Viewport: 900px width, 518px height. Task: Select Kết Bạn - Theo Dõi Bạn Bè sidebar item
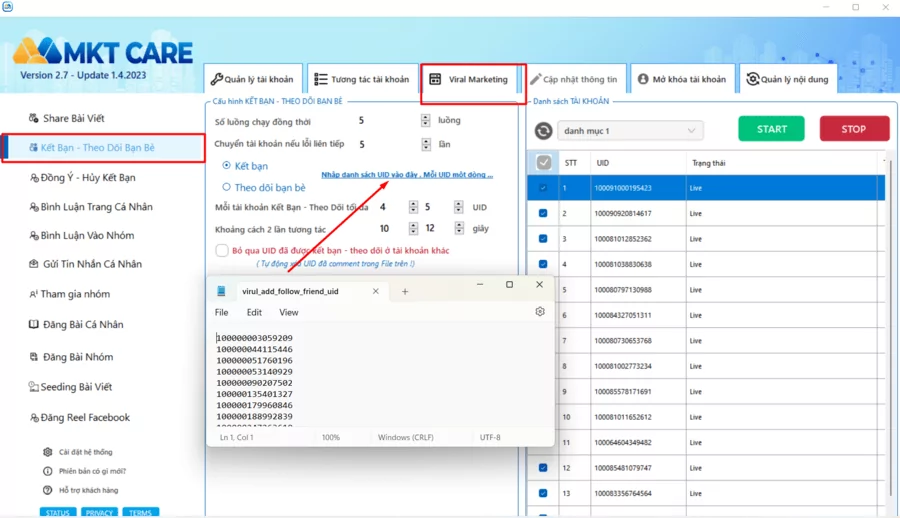(x=103, y=148)
